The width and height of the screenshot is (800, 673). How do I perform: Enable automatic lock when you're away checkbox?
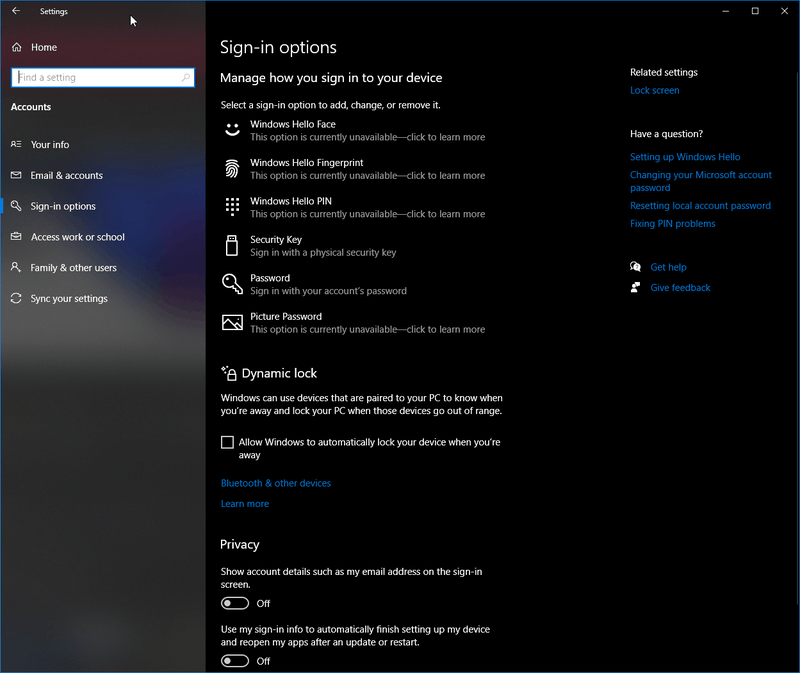[227, 442]
